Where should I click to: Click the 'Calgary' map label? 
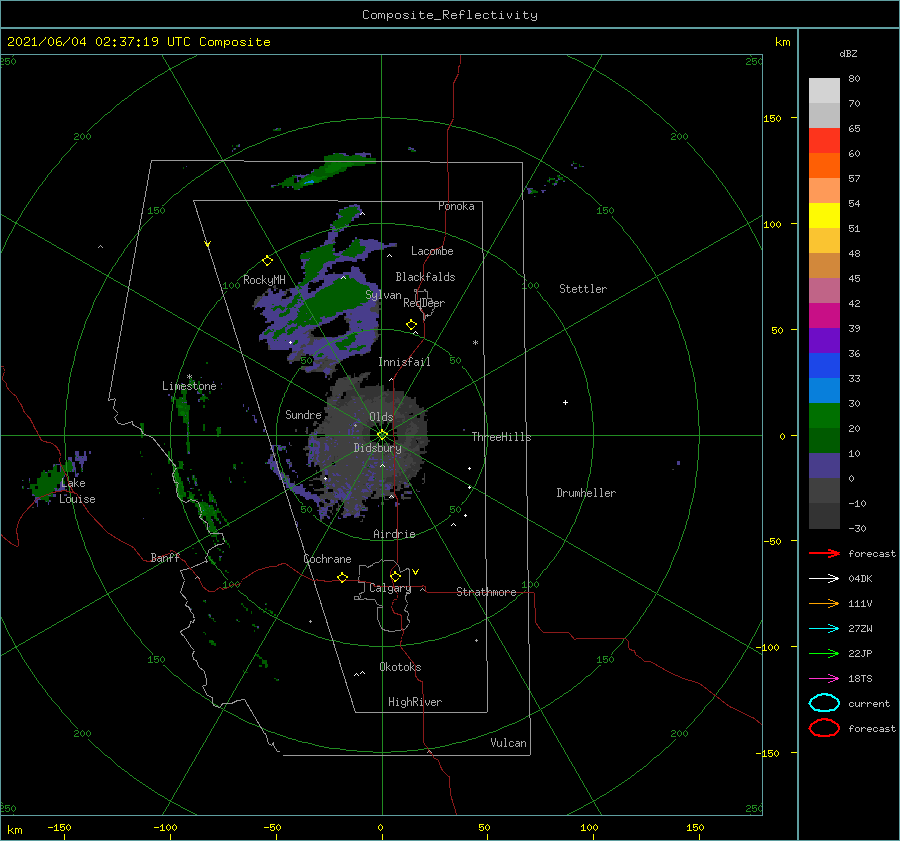(390, 588)
